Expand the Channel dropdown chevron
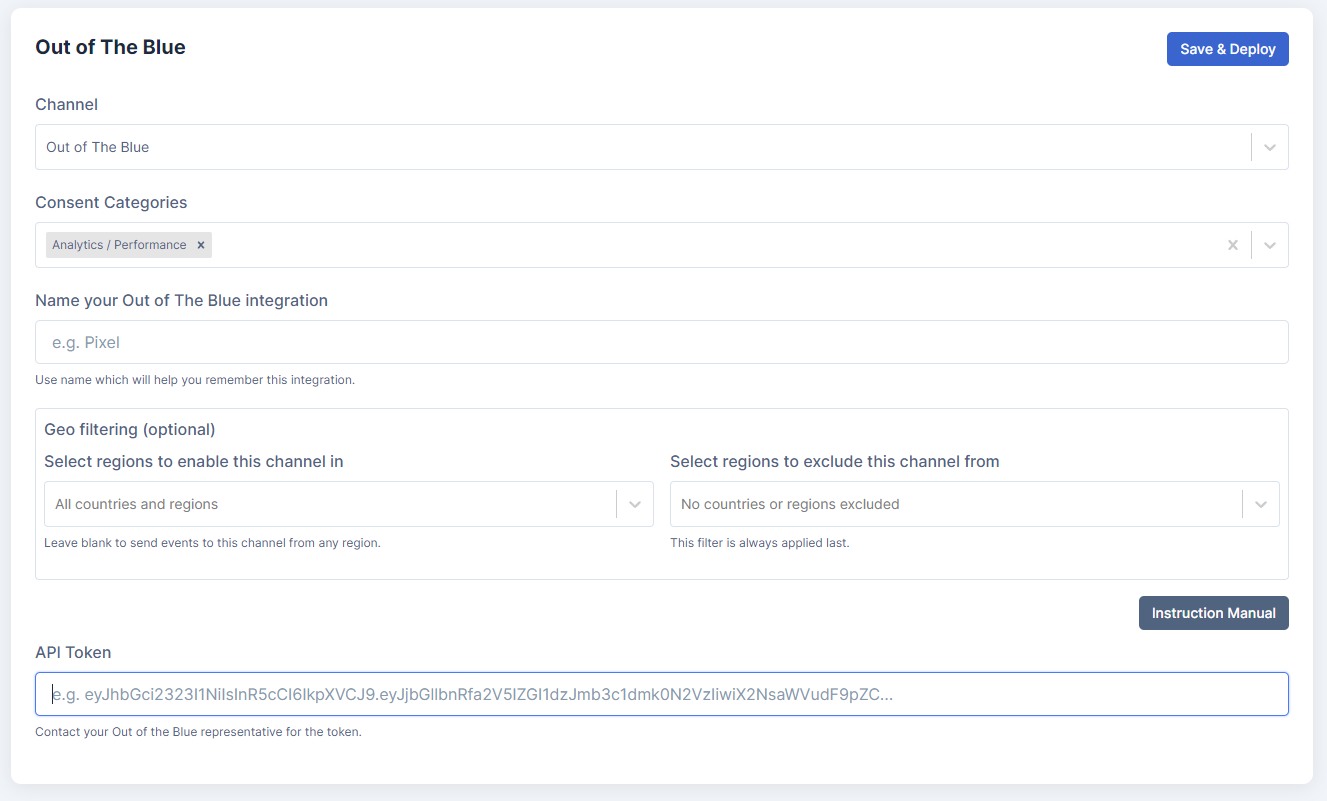This screenshot has width=1327, height=801. 1269,147
